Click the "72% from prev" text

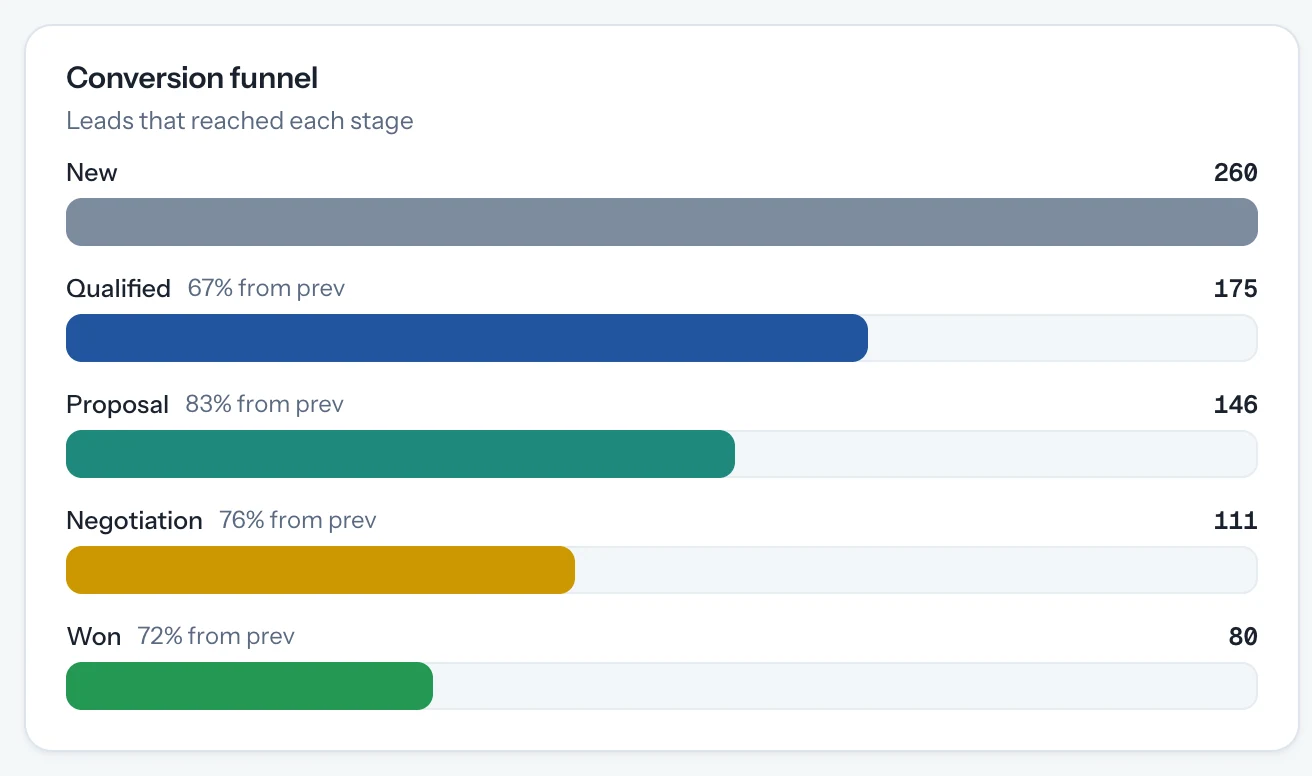click(x=216, y=637)
